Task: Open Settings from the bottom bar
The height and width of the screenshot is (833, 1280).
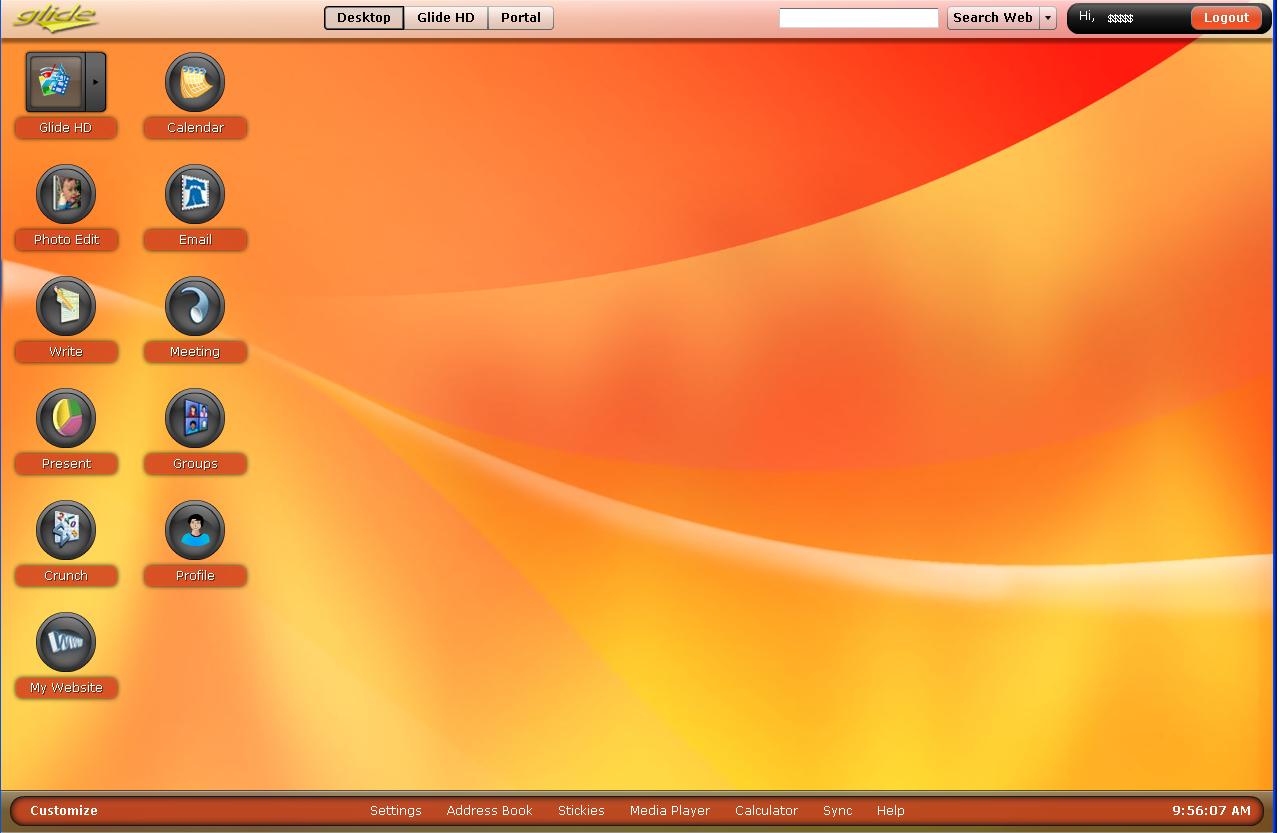Action: (x=396, y=811)
